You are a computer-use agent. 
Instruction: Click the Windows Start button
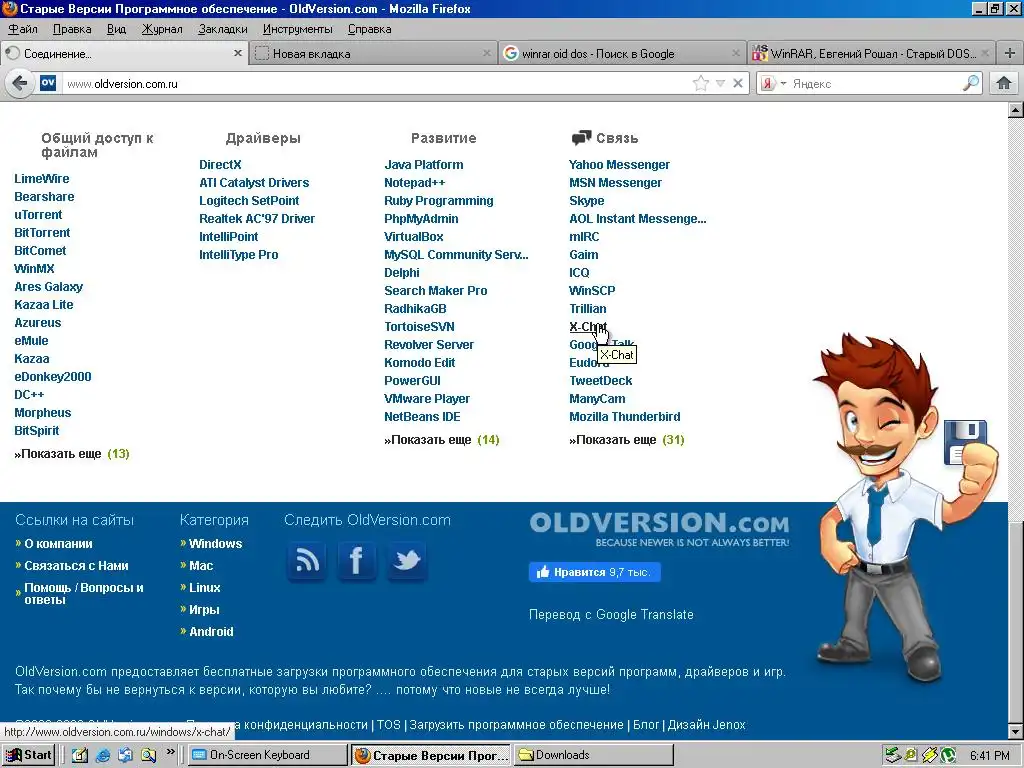tap(29, 755)
